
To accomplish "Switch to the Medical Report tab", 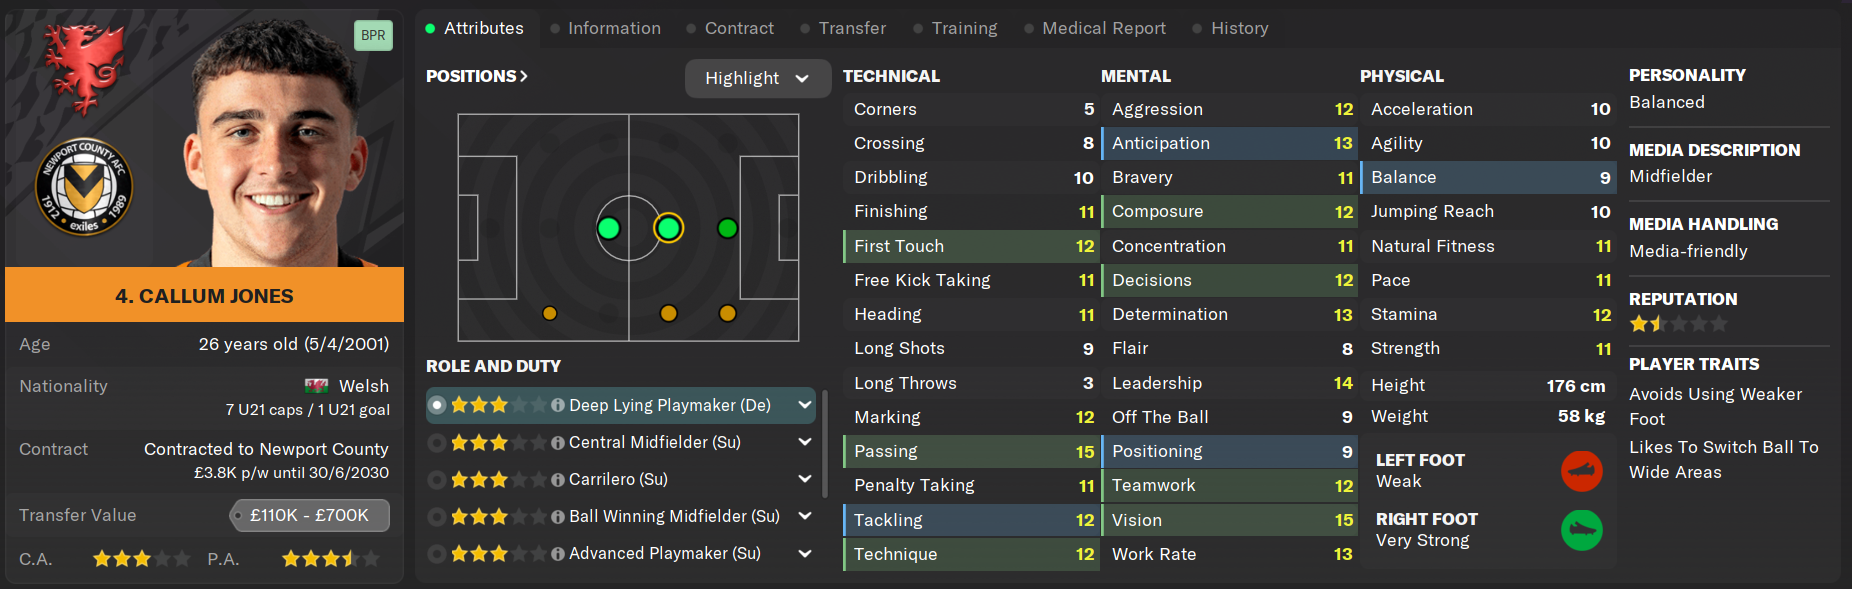I will [x=1103, y=28].
